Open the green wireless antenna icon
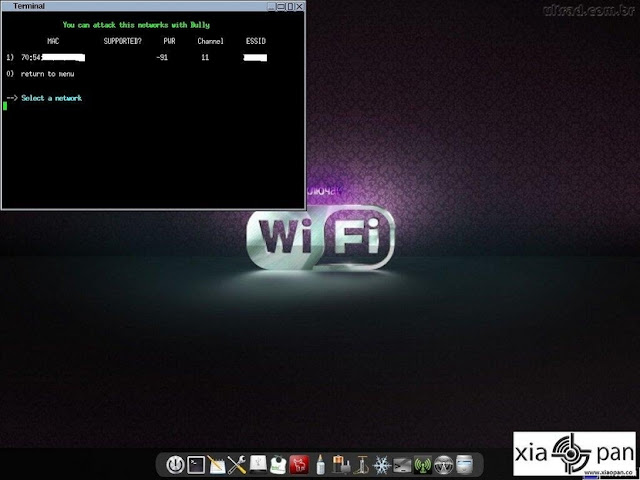 point(423,464)
